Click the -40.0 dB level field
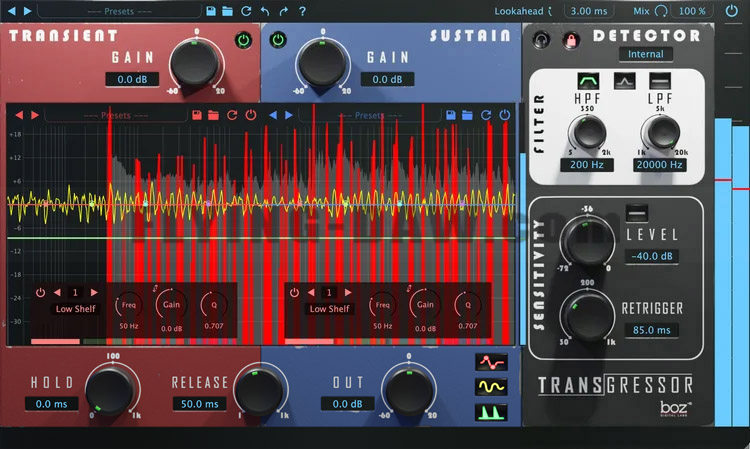Image resolution: width=750 pixels, height=449 pixels. coord(651,256)
